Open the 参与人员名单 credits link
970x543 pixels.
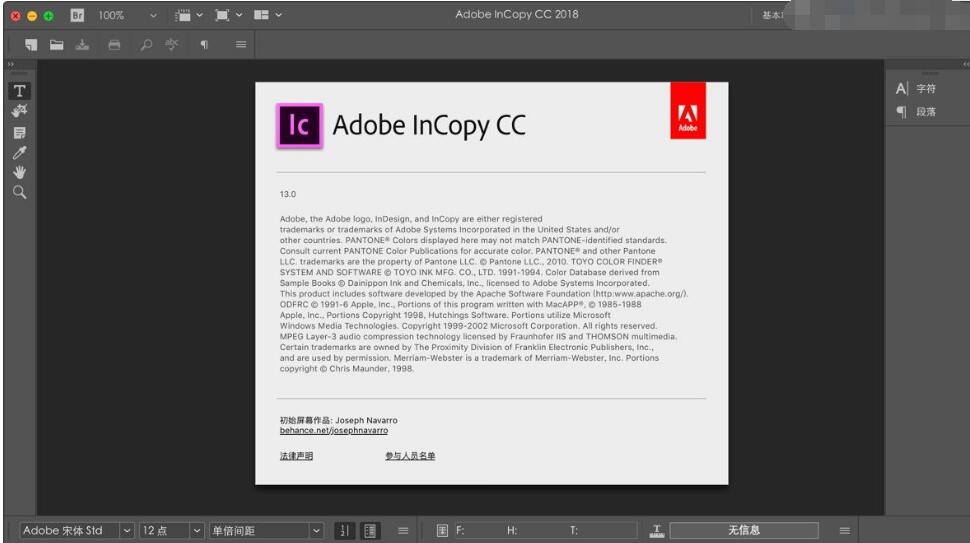[410, 456]
